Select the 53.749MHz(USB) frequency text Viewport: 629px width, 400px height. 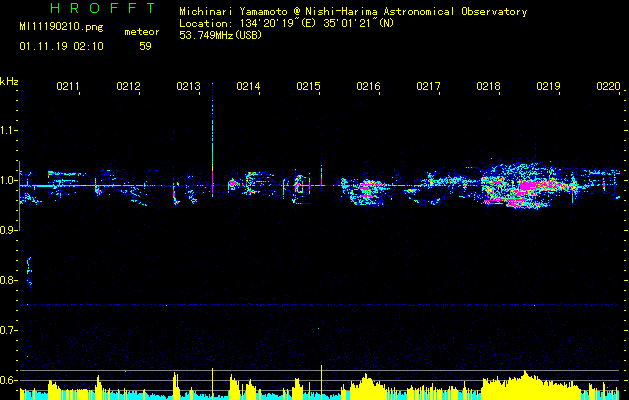(220, 35)
